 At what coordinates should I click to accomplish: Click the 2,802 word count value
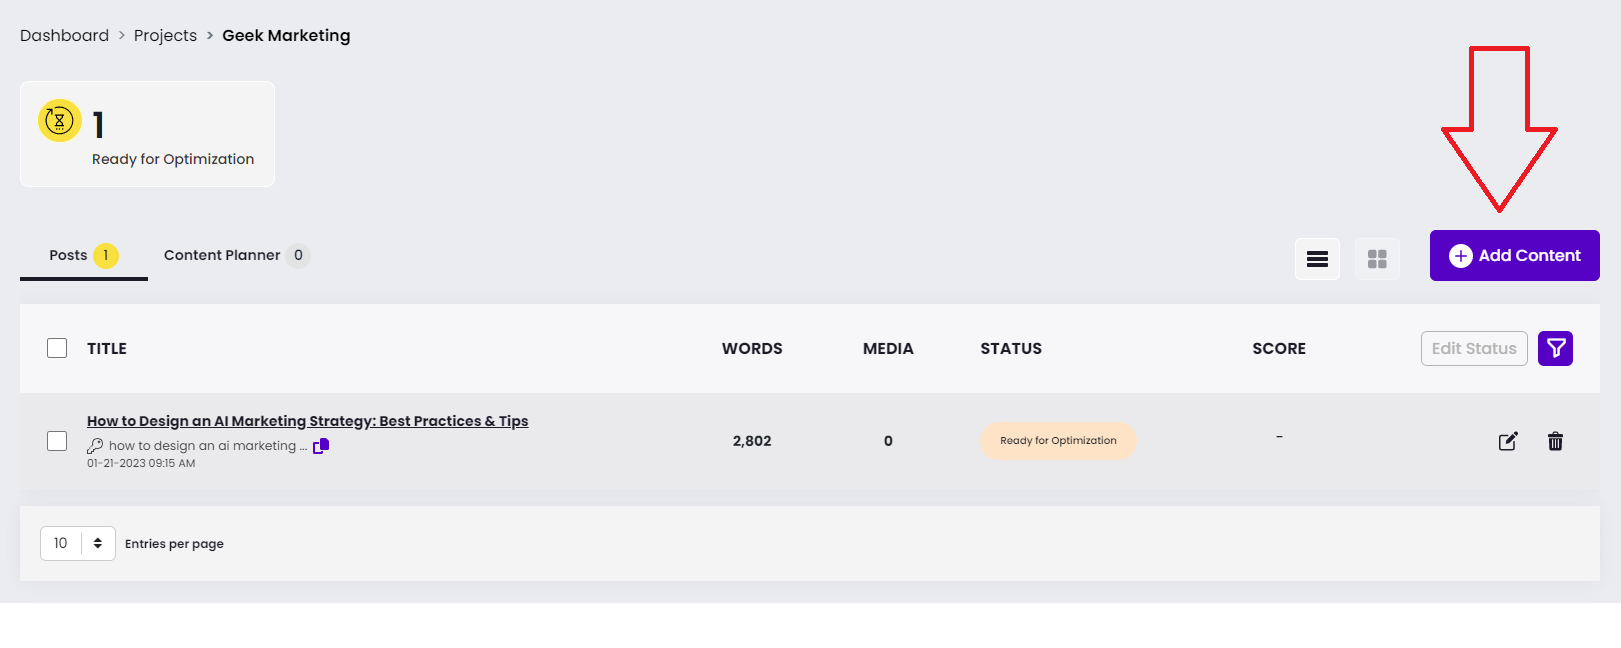(x=752, y=441)
